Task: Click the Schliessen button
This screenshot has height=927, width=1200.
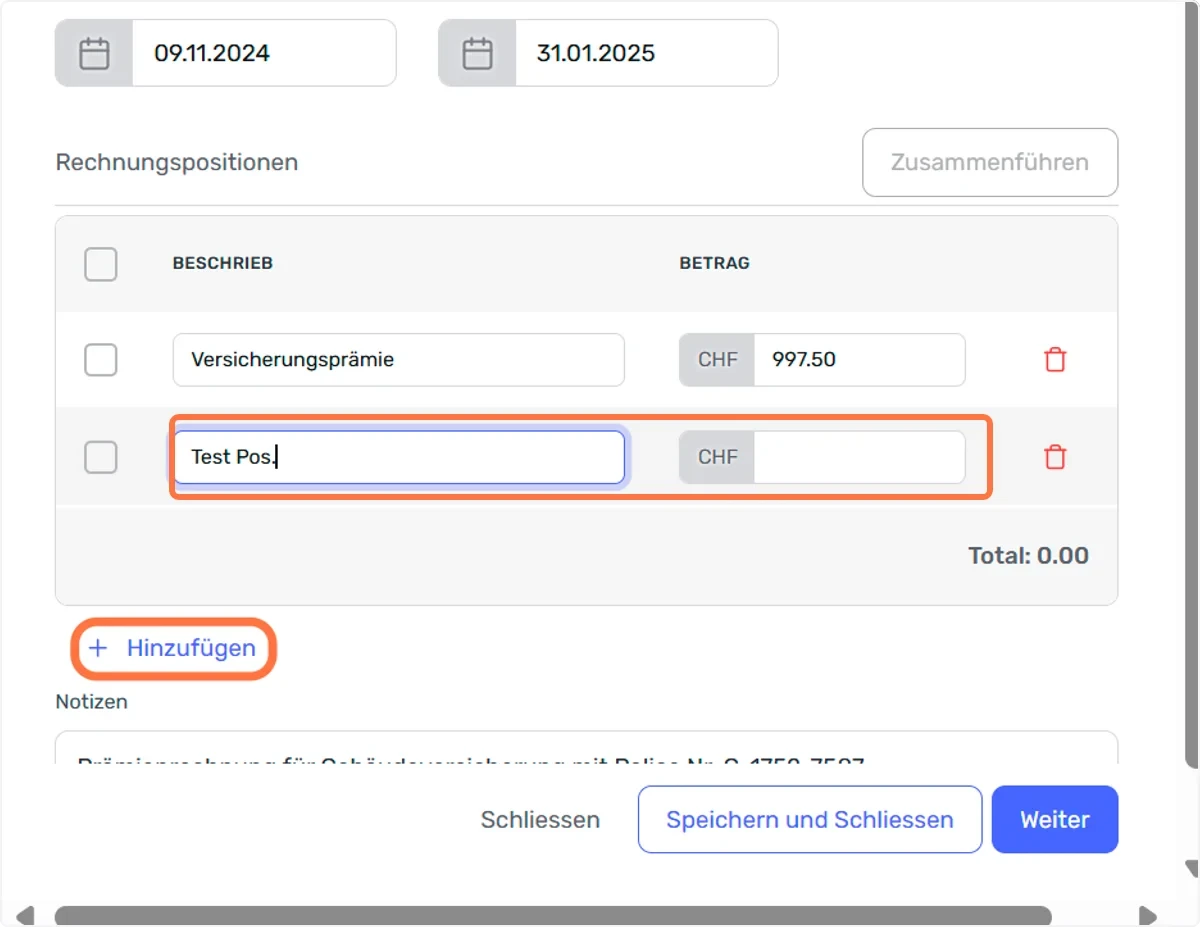Action: click(x=540, y=820)
